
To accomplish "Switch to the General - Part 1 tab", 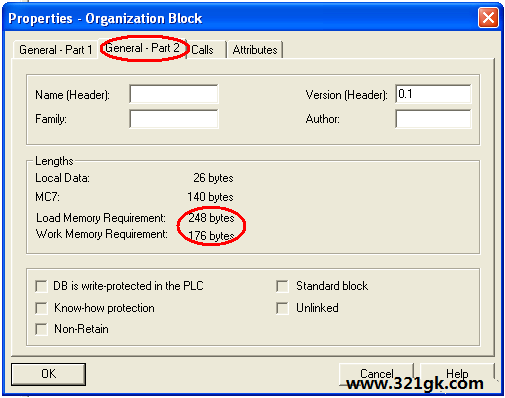I will pyautogui.click(x=55, y=50).
